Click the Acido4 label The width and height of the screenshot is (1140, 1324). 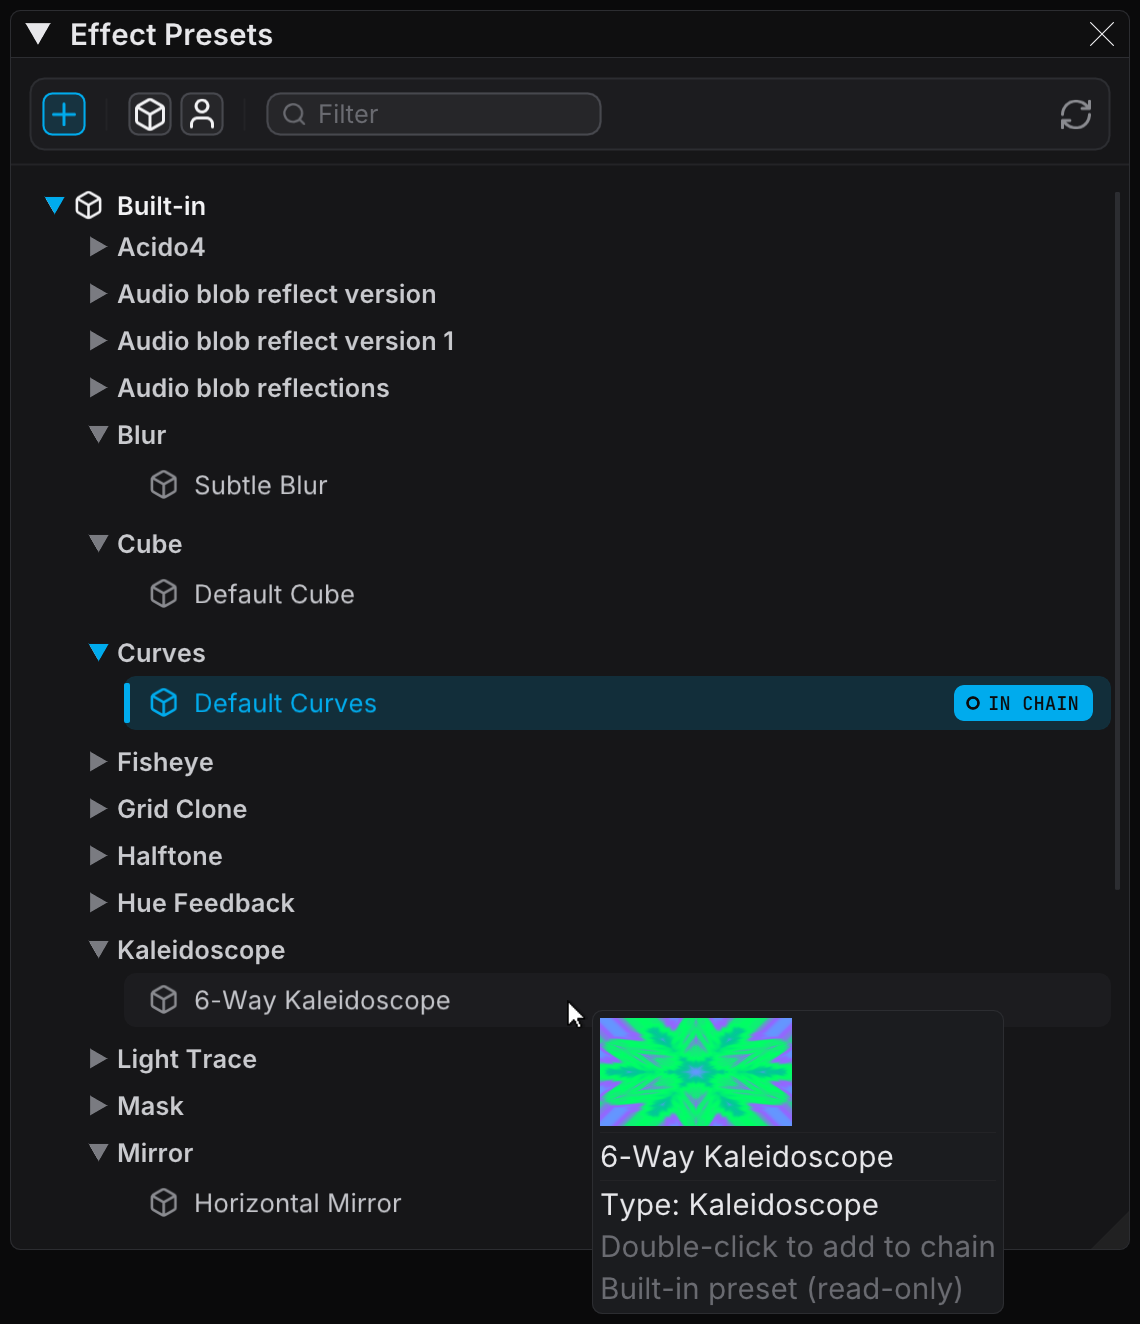[x=161, y=247]
